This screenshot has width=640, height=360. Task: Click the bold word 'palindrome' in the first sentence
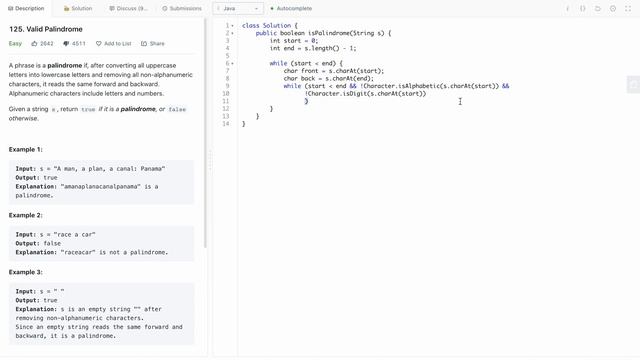click(x=64, y=65)
